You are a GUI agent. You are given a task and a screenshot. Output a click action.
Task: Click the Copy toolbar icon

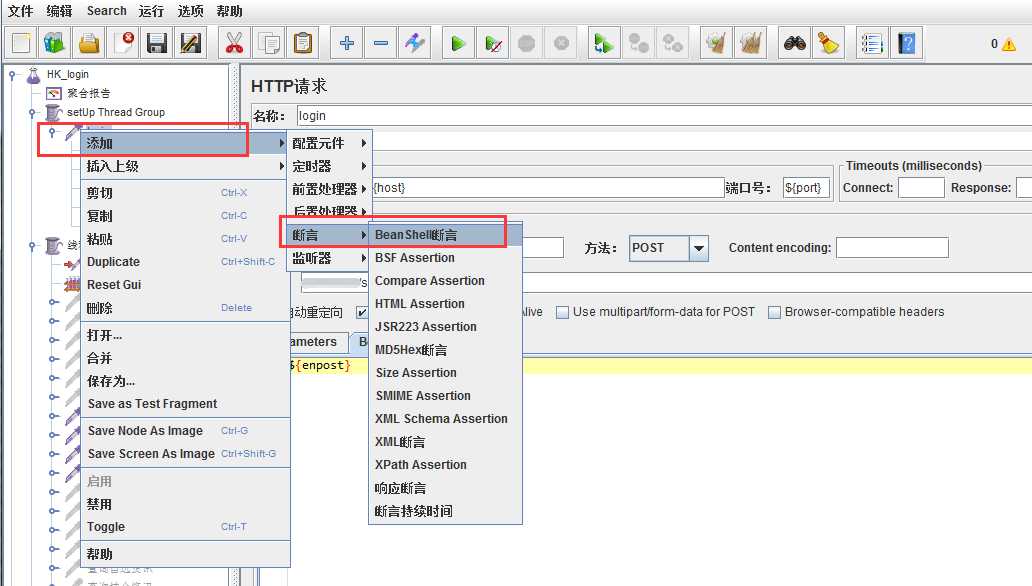pyautogui.click(x=269, y=43)
